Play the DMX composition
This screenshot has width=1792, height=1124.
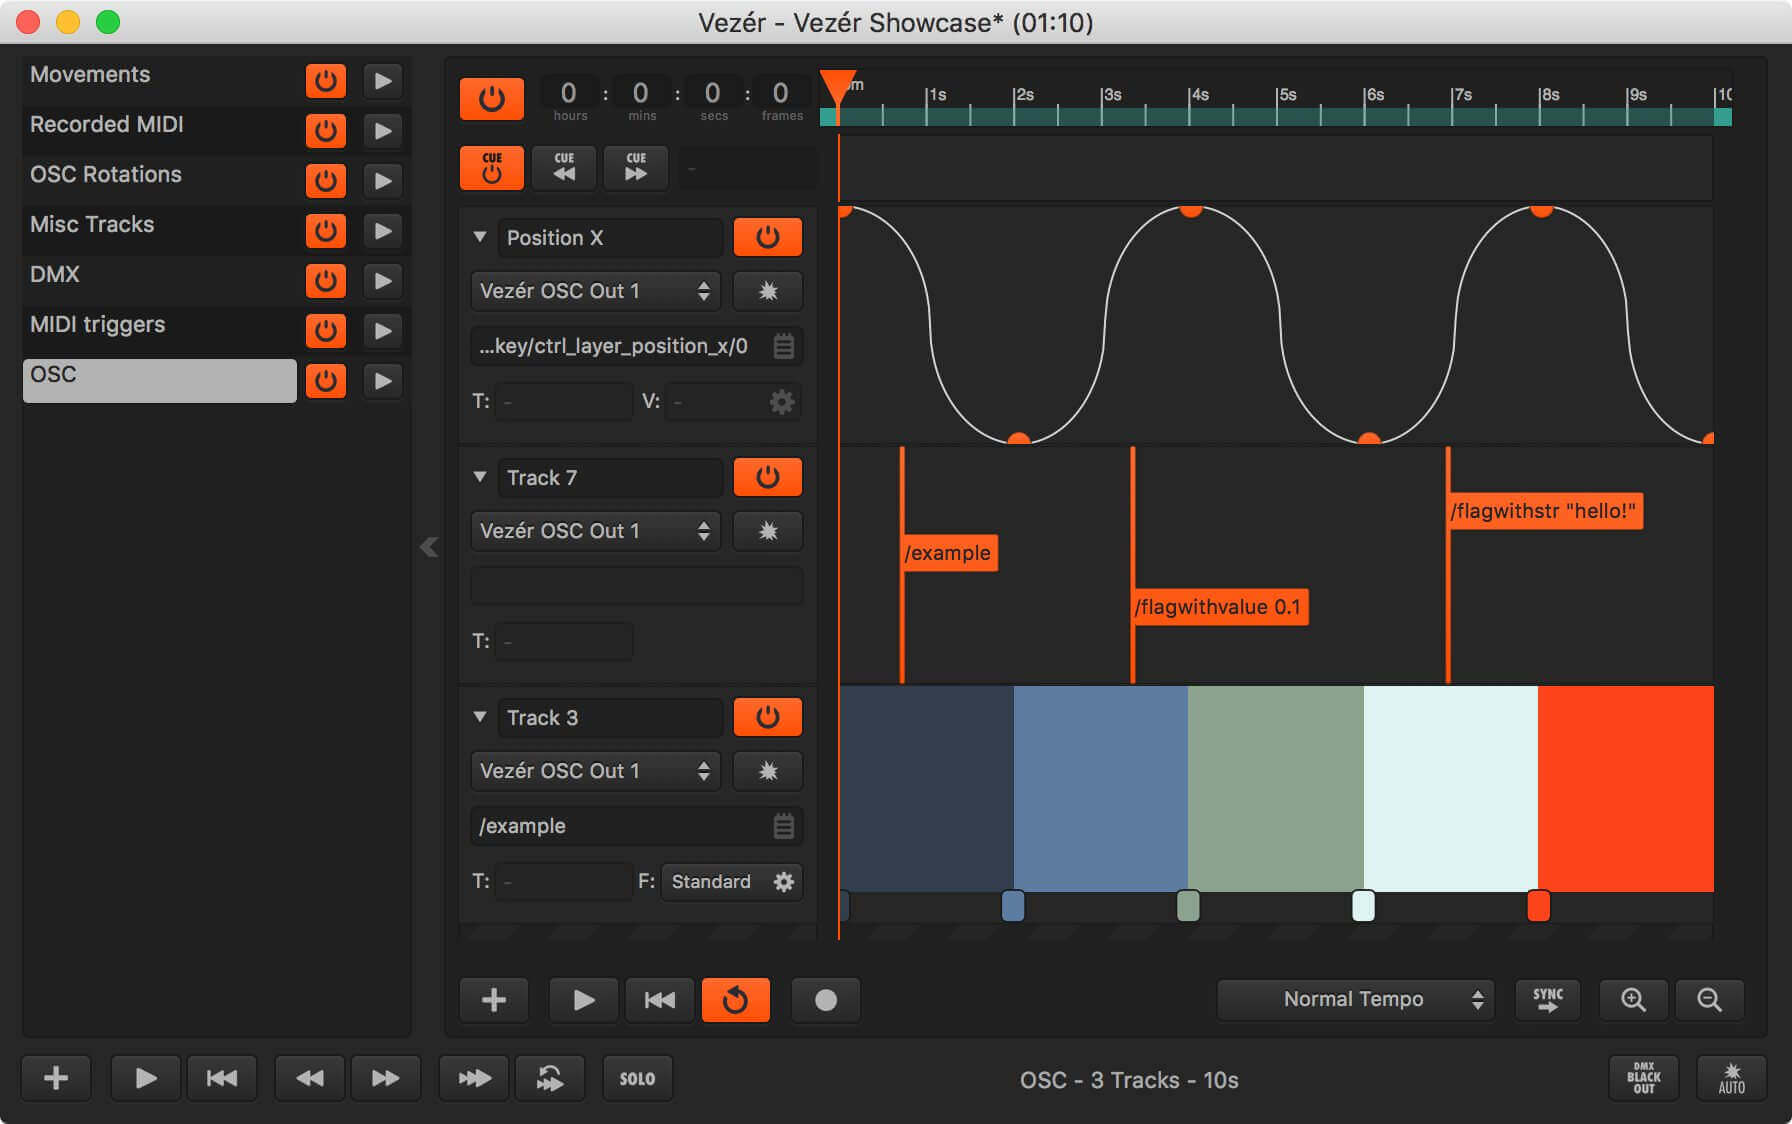point(383,280)
